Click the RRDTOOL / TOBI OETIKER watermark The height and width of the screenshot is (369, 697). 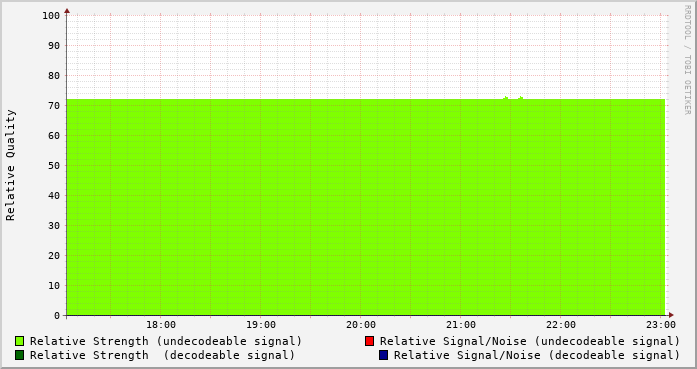tap(687, 60)
